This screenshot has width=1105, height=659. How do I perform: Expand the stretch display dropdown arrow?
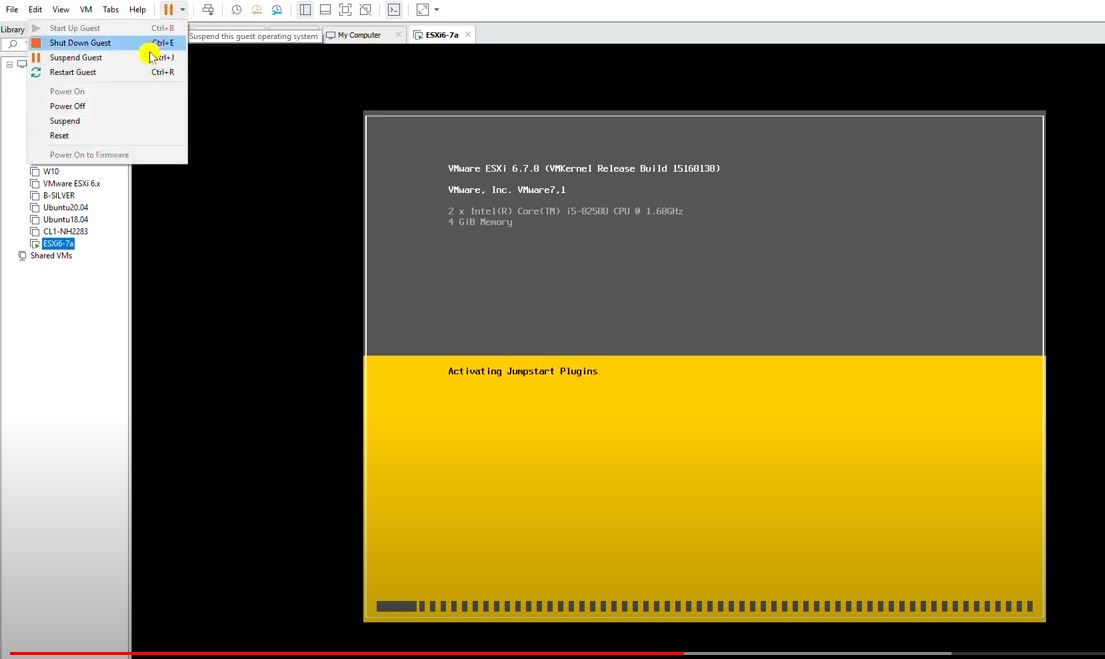(437, 10)
